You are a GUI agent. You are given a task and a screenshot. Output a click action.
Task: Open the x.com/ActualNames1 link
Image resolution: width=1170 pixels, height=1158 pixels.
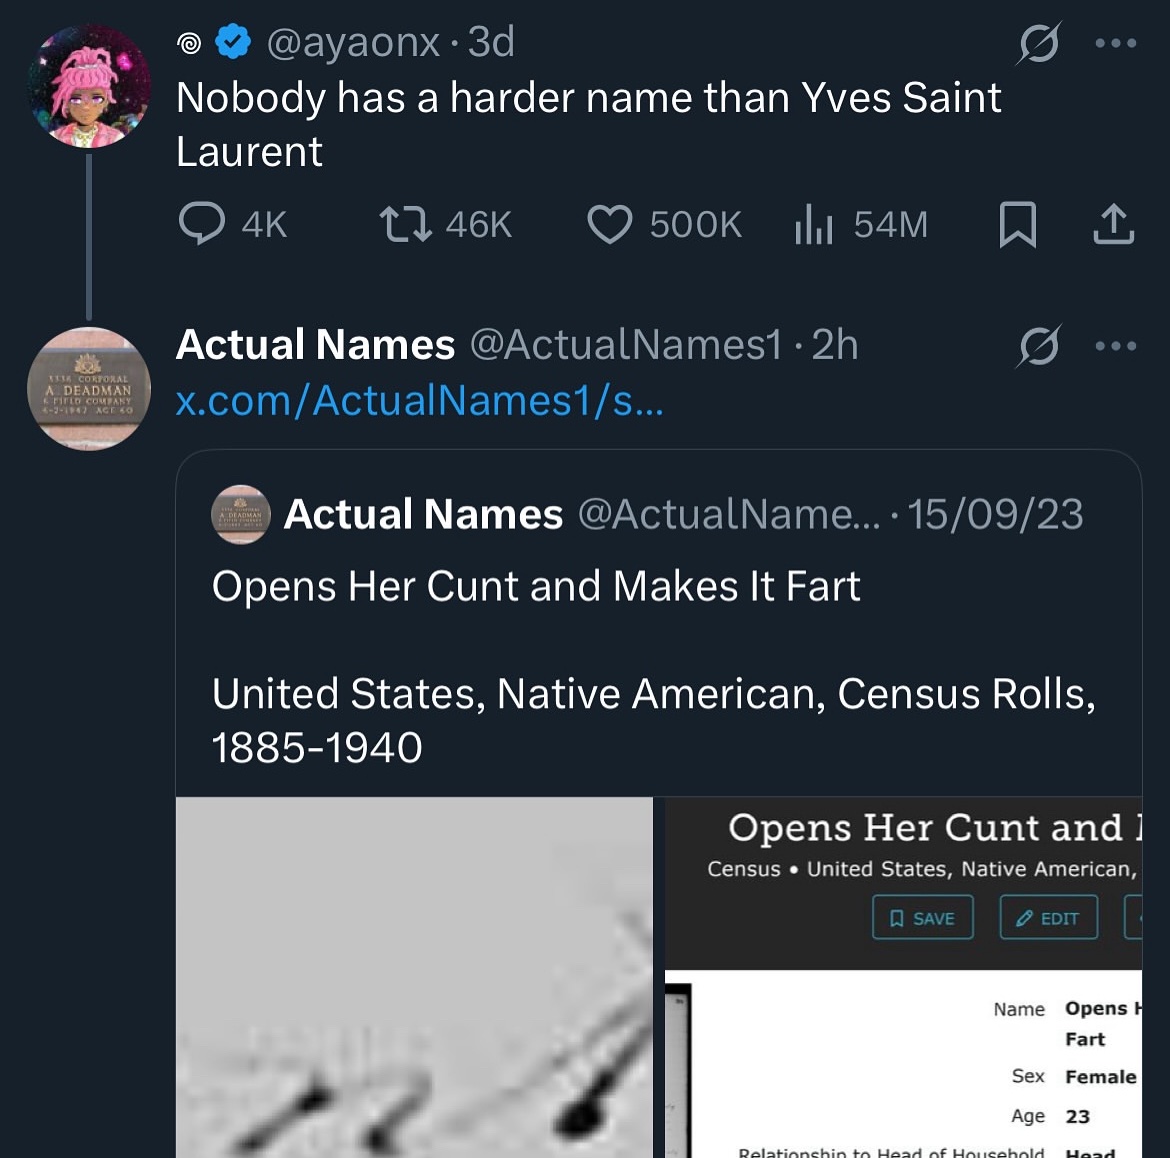click(x=419, y=401)
